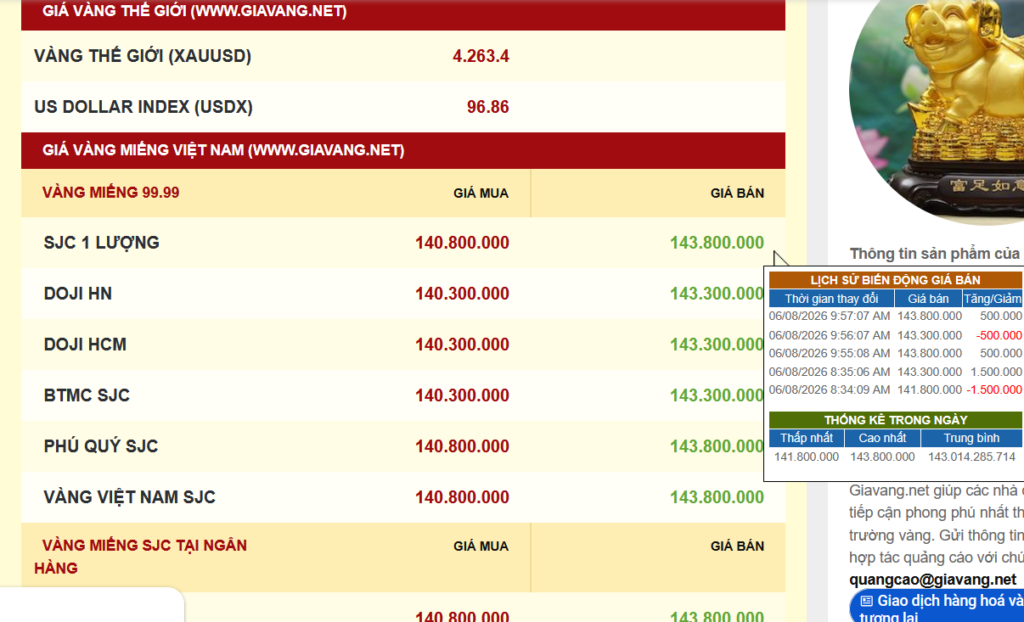The height and width of the screenshot is (622, 1024).
Task: Click the Trung bình column header
Action: (971, 438)
